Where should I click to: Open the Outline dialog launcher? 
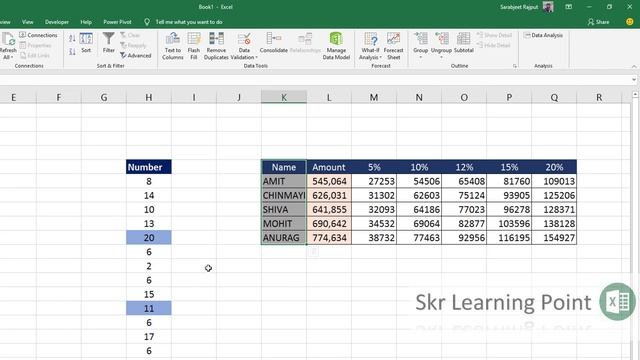[515, 66]
